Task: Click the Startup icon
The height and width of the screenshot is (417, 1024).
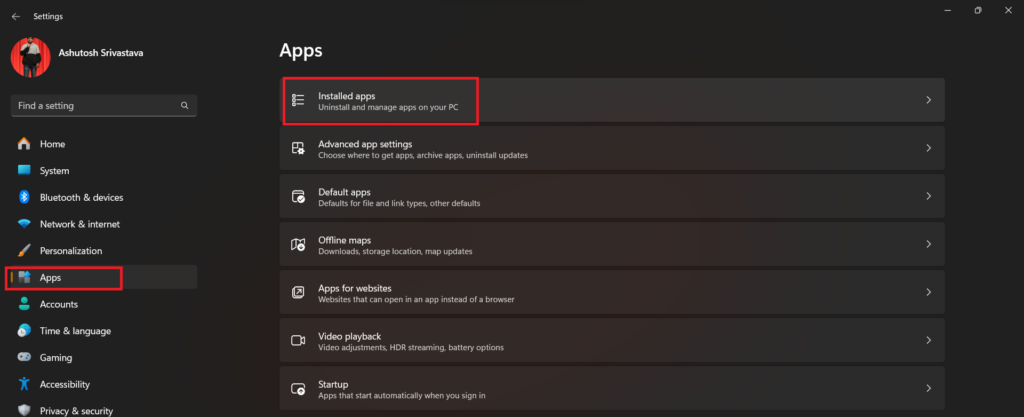Action: click(297, 388)
